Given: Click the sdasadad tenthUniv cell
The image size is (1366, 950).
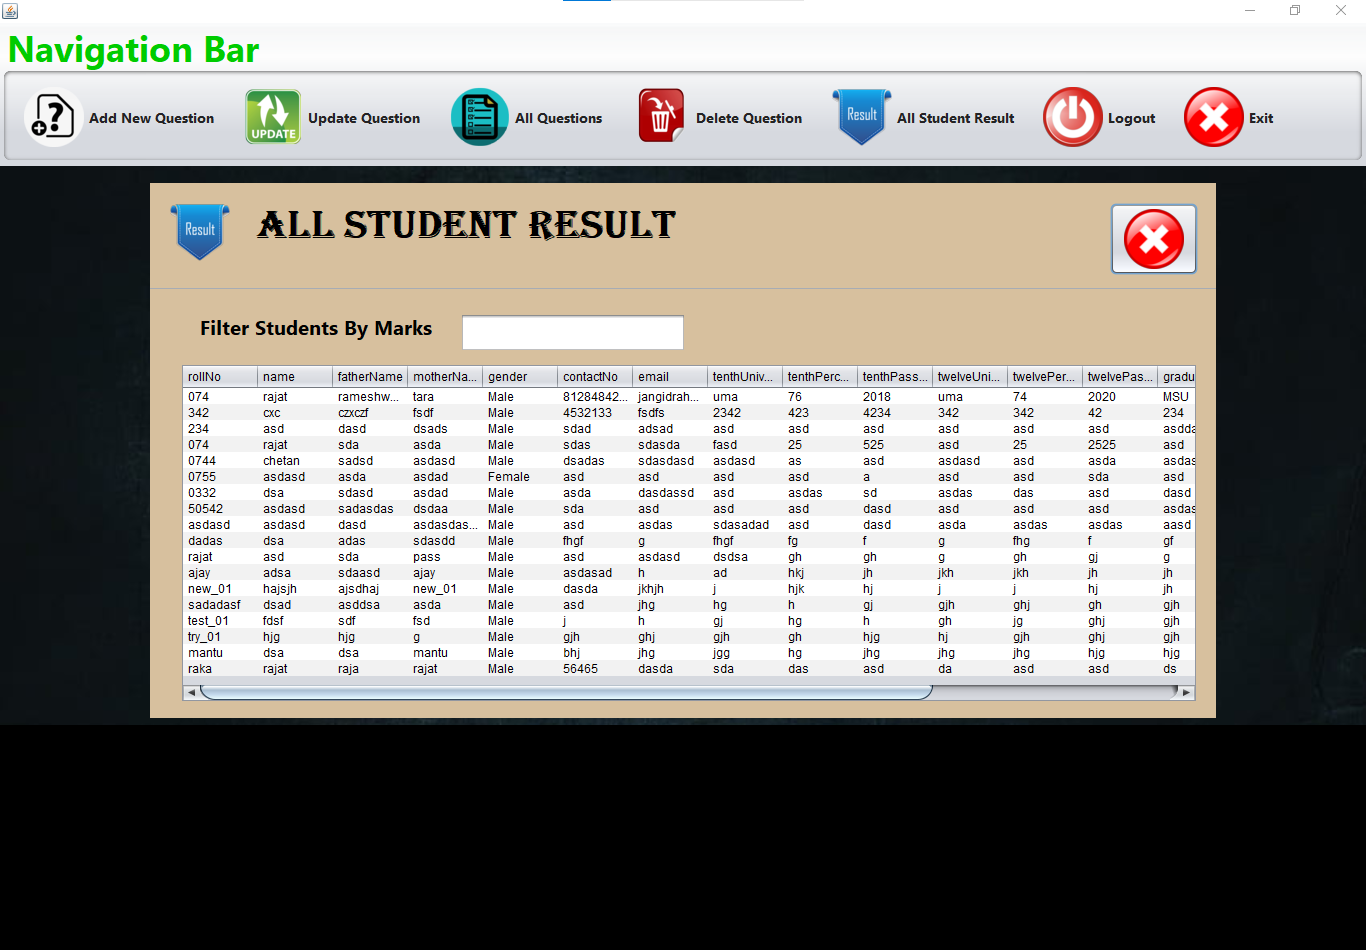Looking at the screenshot, I should (745, 525).
